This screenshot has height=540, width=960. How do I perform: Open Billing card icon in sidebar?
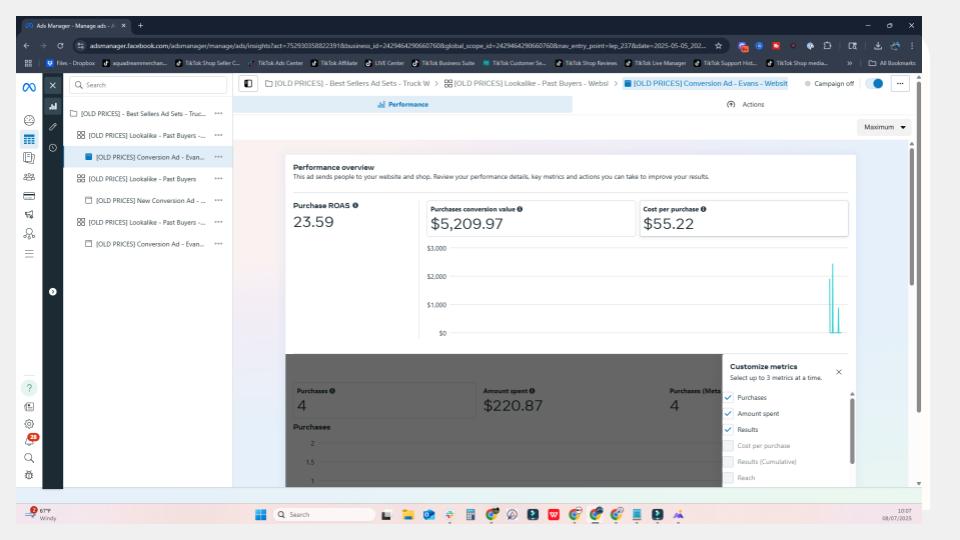29,196
